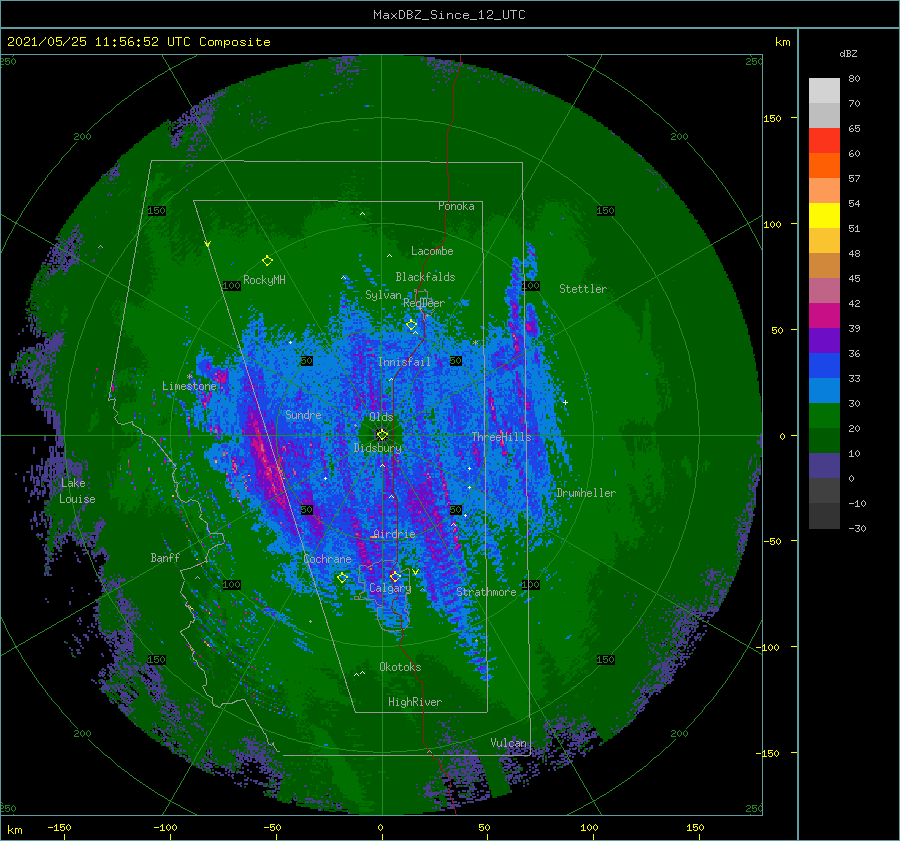Select the Innisfail label
Screen dimensions: 900x841
pyautogui.click(x=404, y=362)
